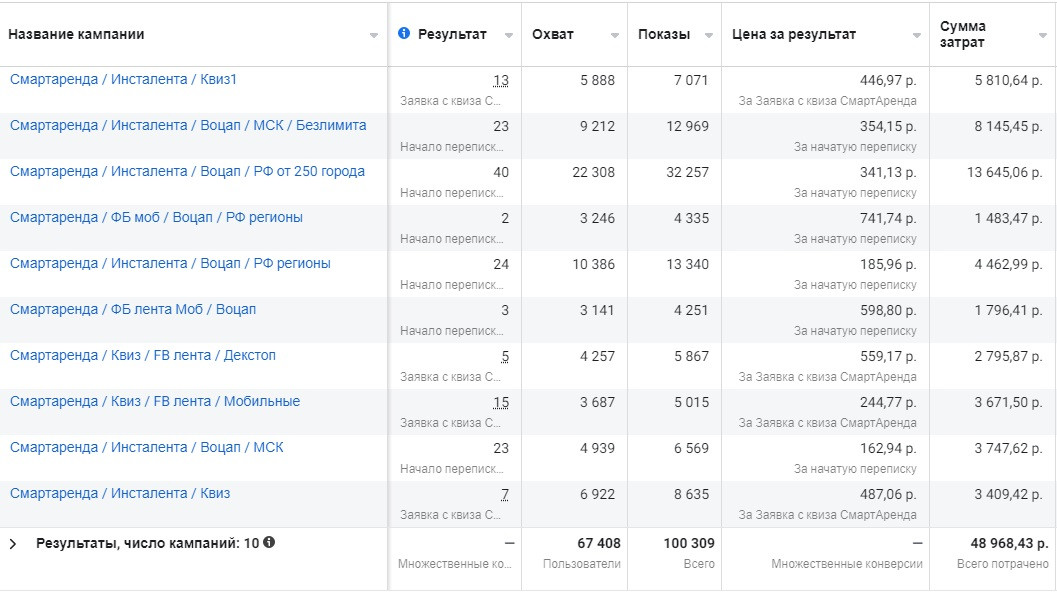The height and width of the screenshot is (593, 1057).
Task: Select the impressions value 8 635
Action: pos(692,495)
